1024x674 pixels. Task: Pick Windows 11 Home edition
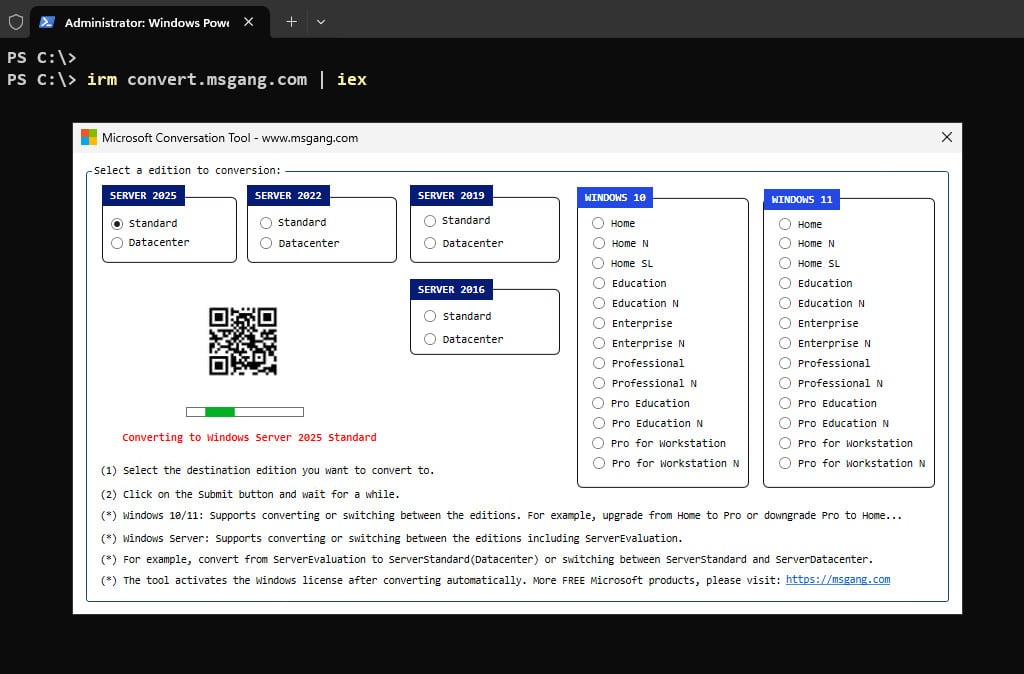pyautogui.click(x=785, y=224)
